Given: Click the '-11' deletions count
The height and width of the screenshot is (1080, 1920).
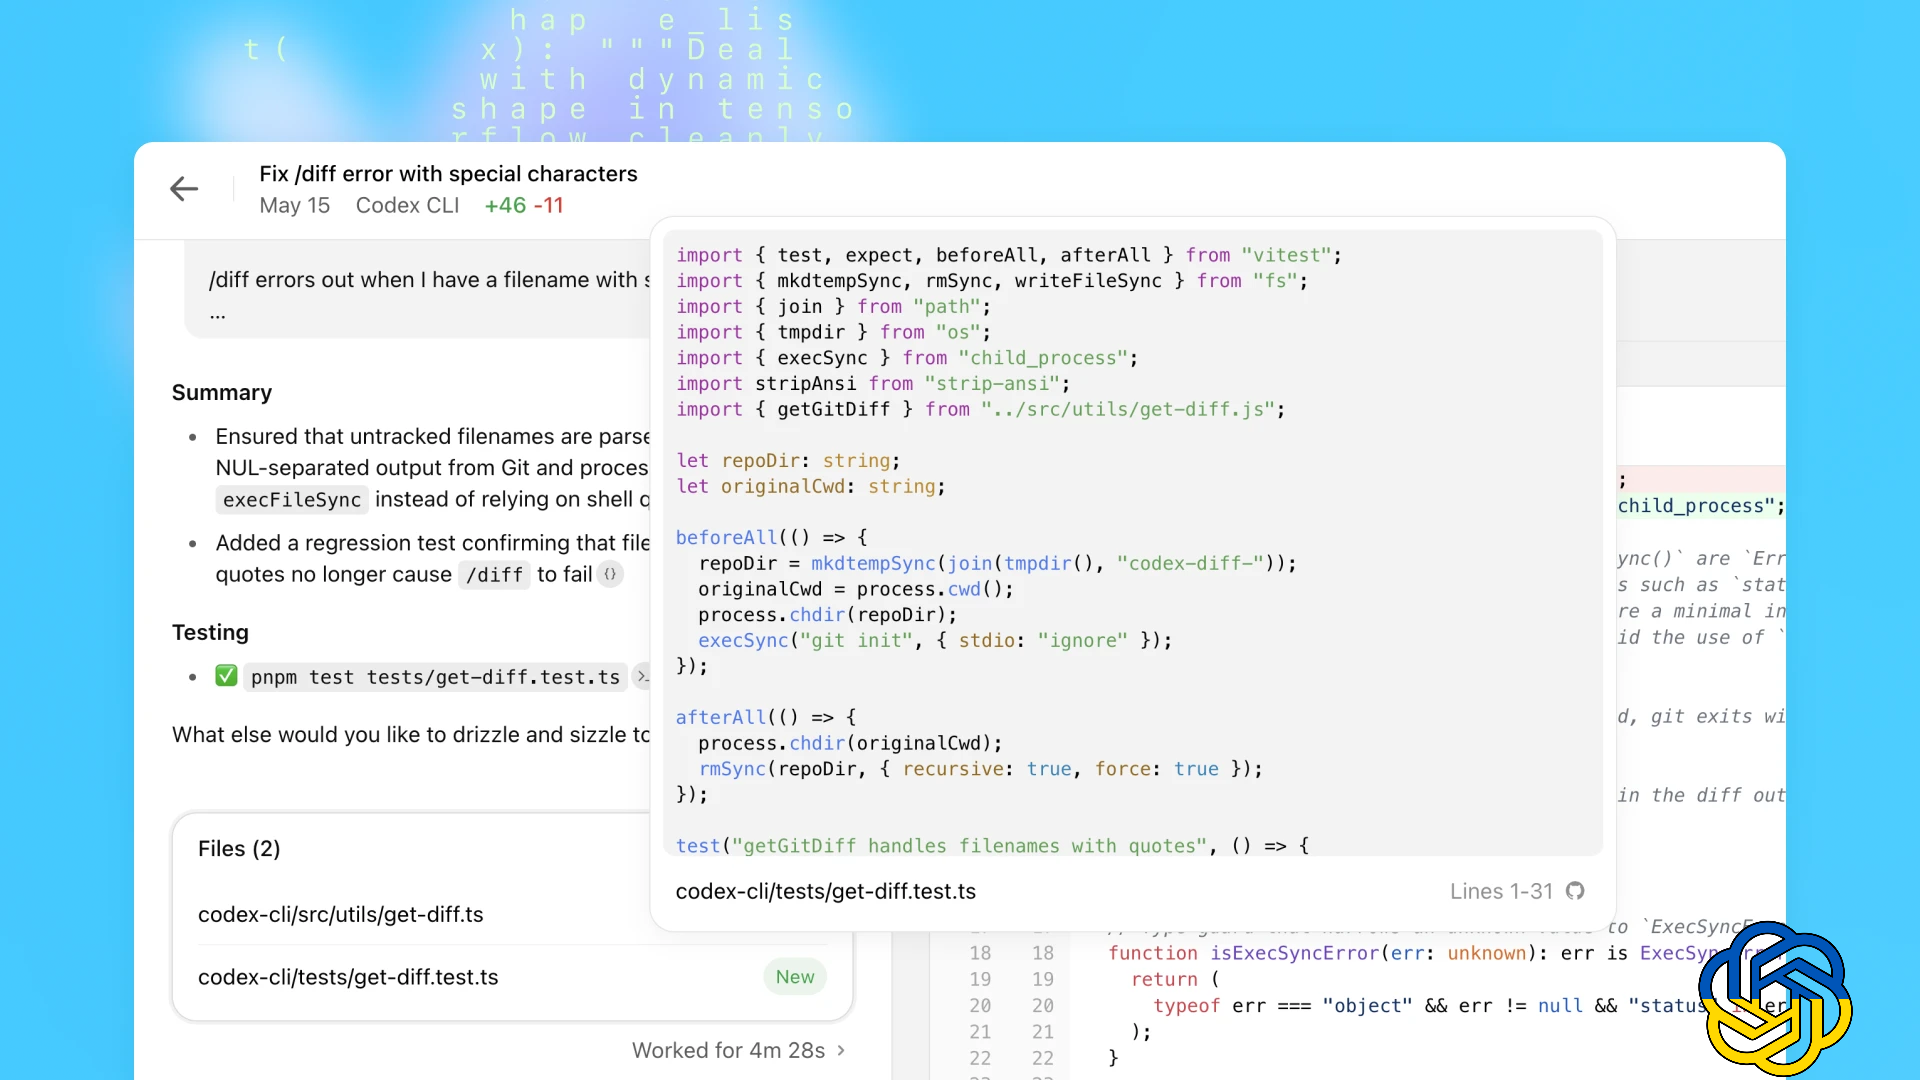Looking at the screenshot, I should [x=548, y=205].
